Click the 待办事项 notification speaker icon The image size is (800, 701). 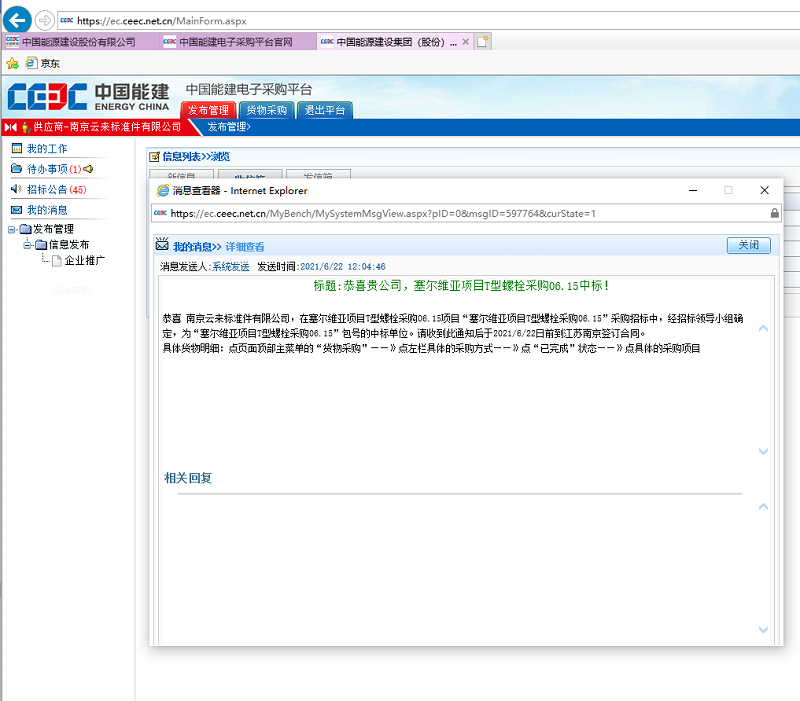(x=89, y=168)
